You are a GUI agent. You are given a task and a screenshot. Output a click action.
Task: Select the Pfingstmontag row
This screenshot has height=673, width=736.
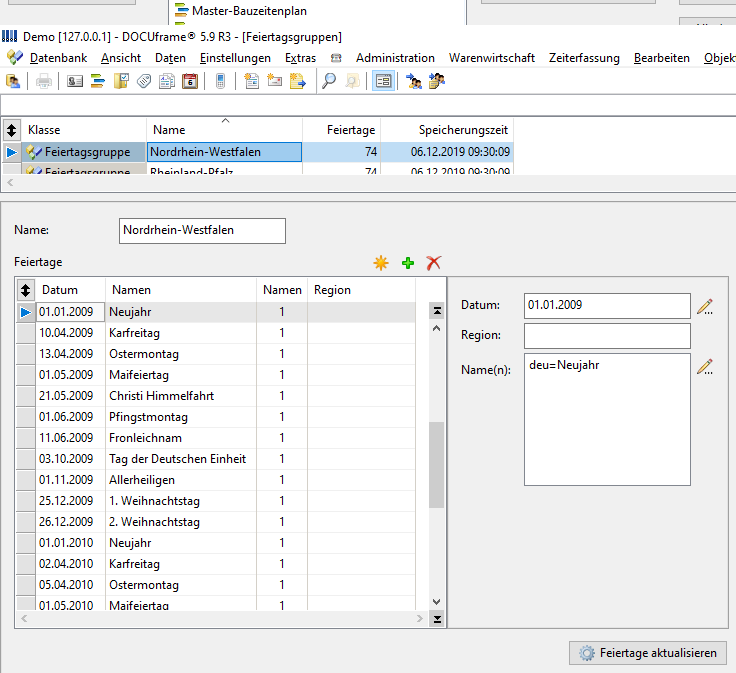click(x=216, y=417)
